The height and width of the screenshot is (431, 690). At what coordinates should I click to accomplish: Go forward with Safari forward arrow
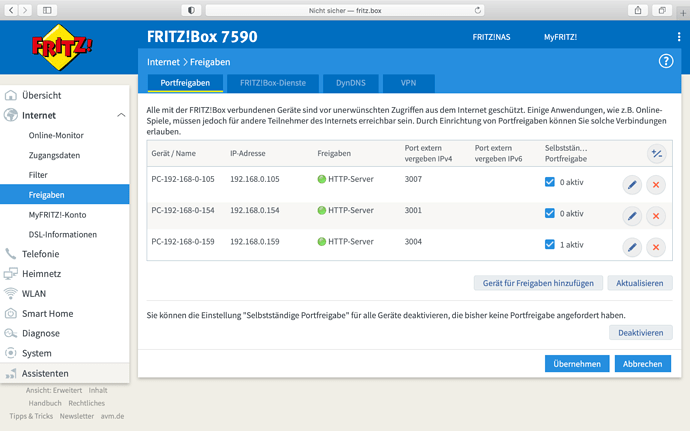[26, 10]
